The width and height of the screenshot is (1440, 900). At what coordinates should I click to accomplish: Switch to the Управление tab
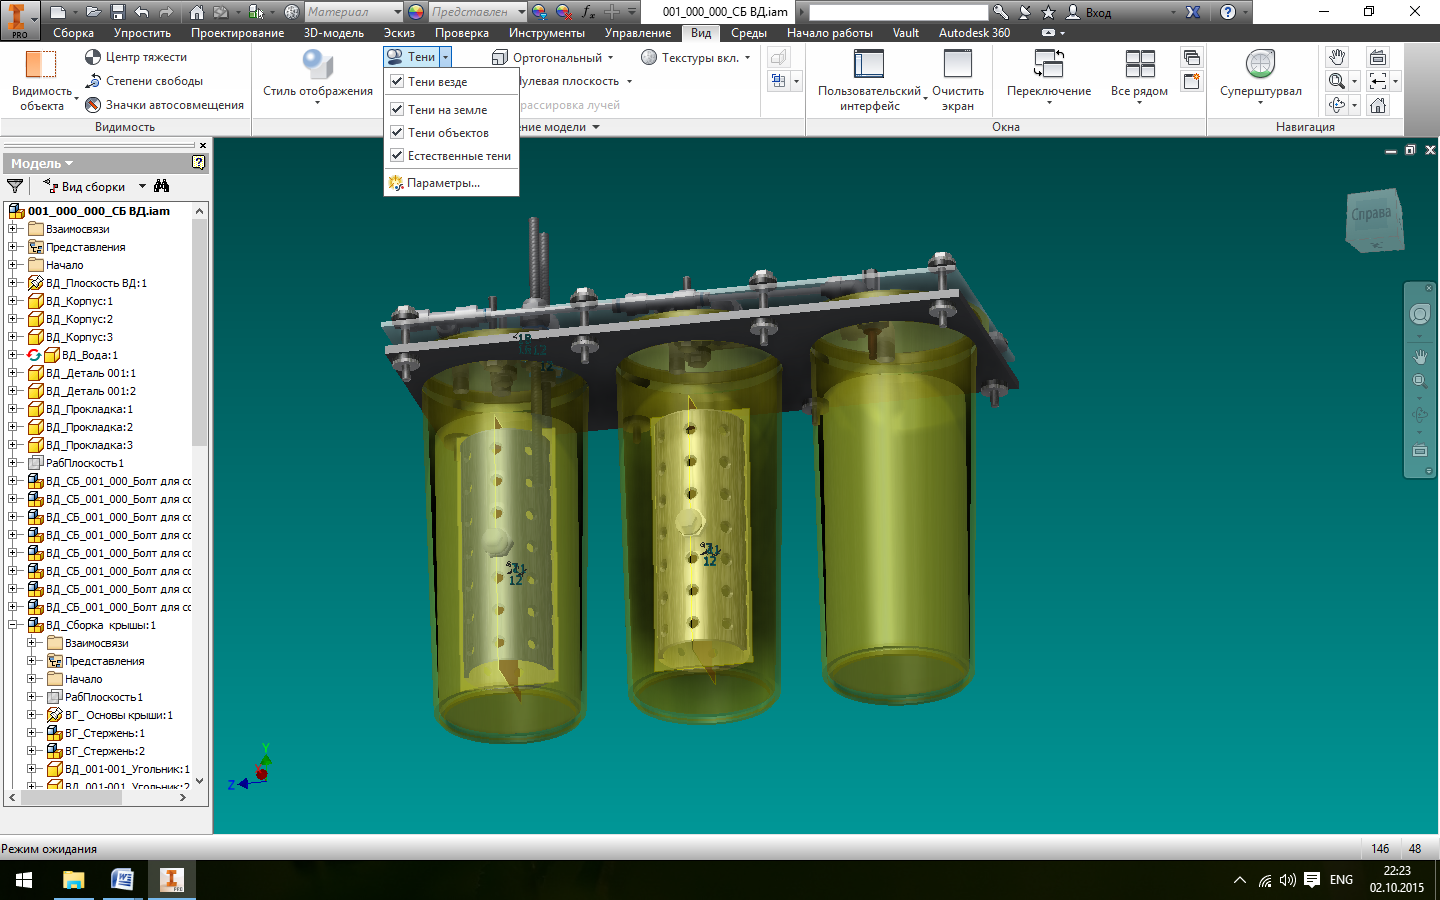638,33
